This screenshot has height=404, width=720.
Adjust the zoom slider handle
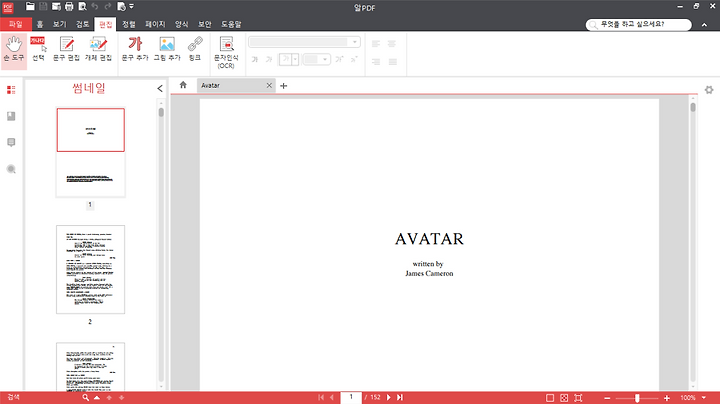pos(637,398)
